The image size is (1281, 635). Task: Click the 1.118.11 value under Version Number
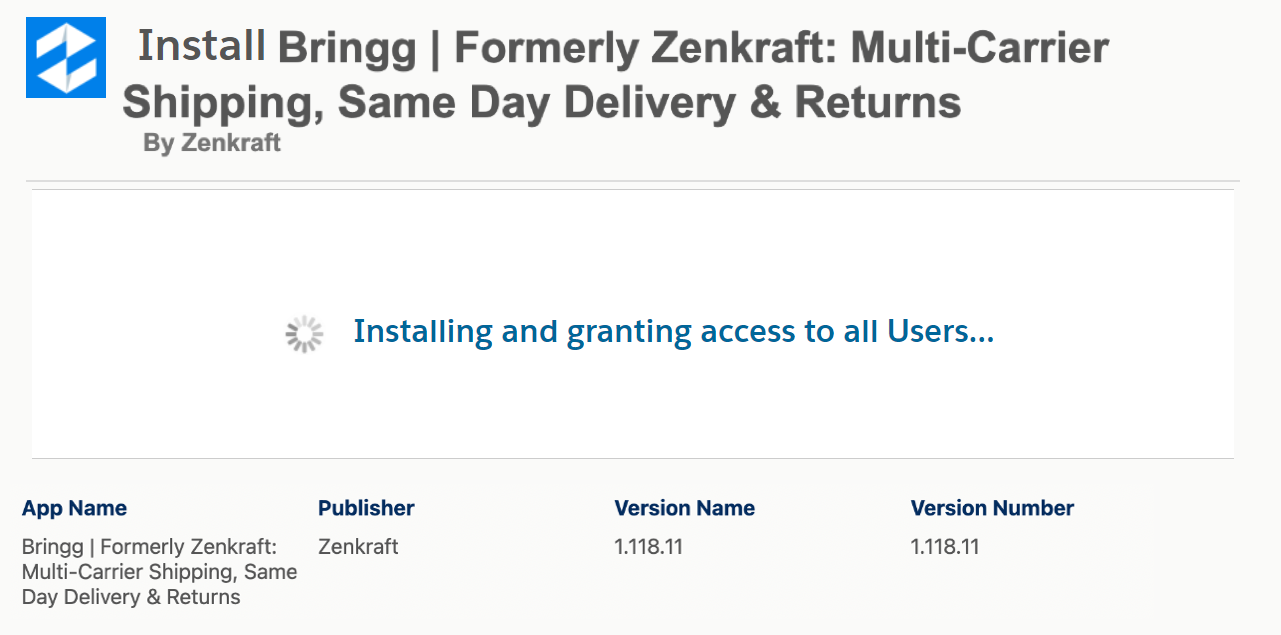(x=944, y=547)
